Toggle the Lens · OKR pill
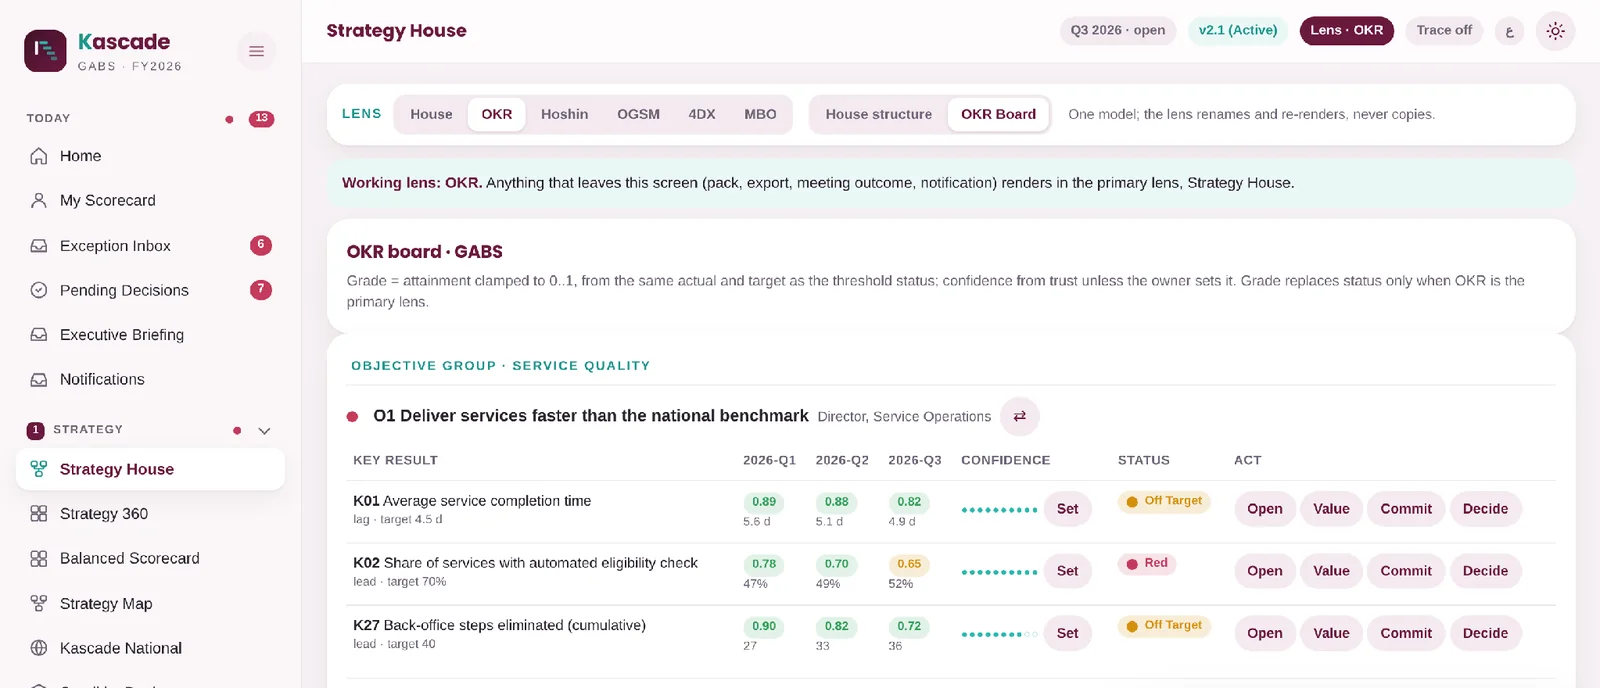The height and width of the screenshot is (688, 1600). pos(1347,31)
